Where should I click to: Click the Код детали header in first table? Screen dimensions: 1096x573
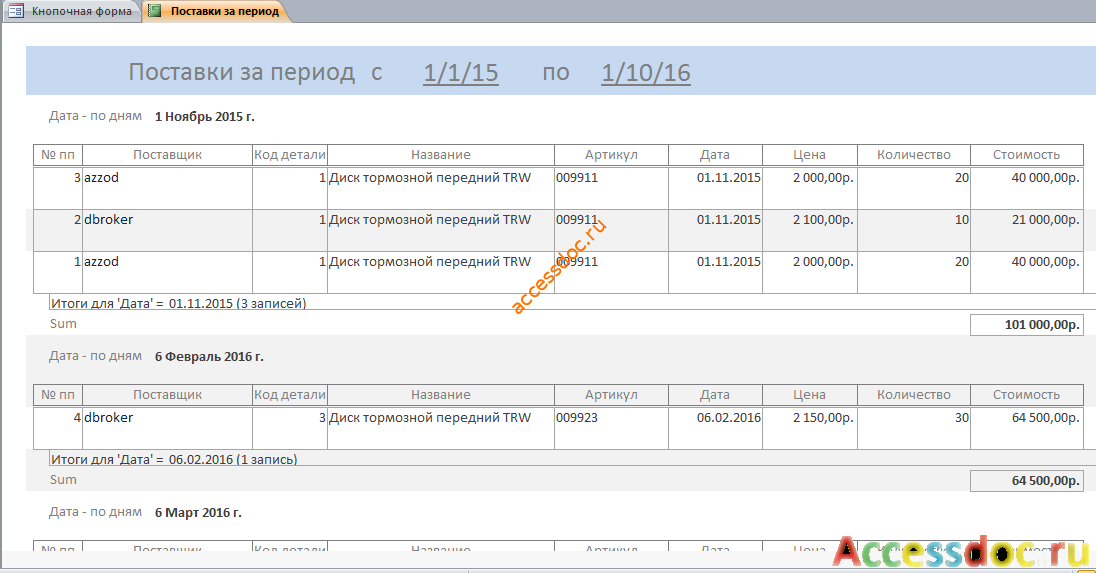click(x=289, y=155)
